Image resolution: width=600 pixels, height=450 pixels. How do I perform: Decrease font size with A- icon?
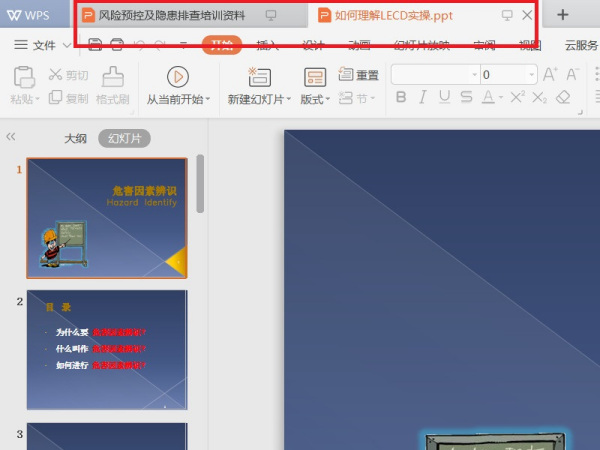click(x=572, y=74)
